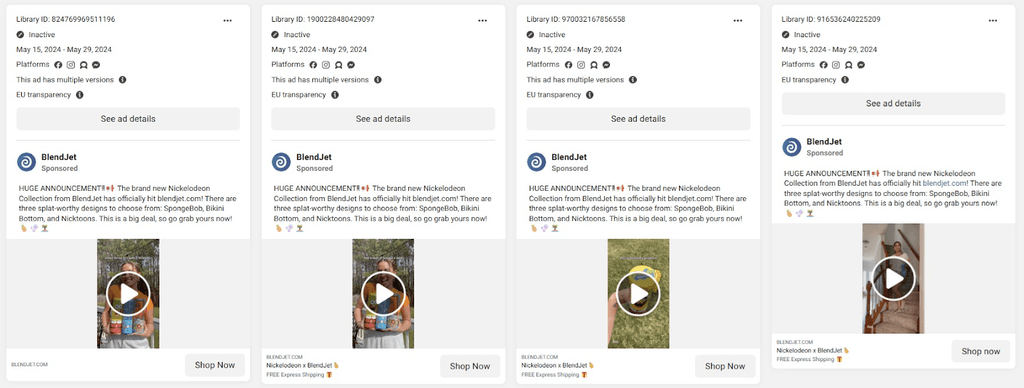1024x388 pixels.
Task: Click Facebook platform icon in ad 824769969511196
Action: 58,65
